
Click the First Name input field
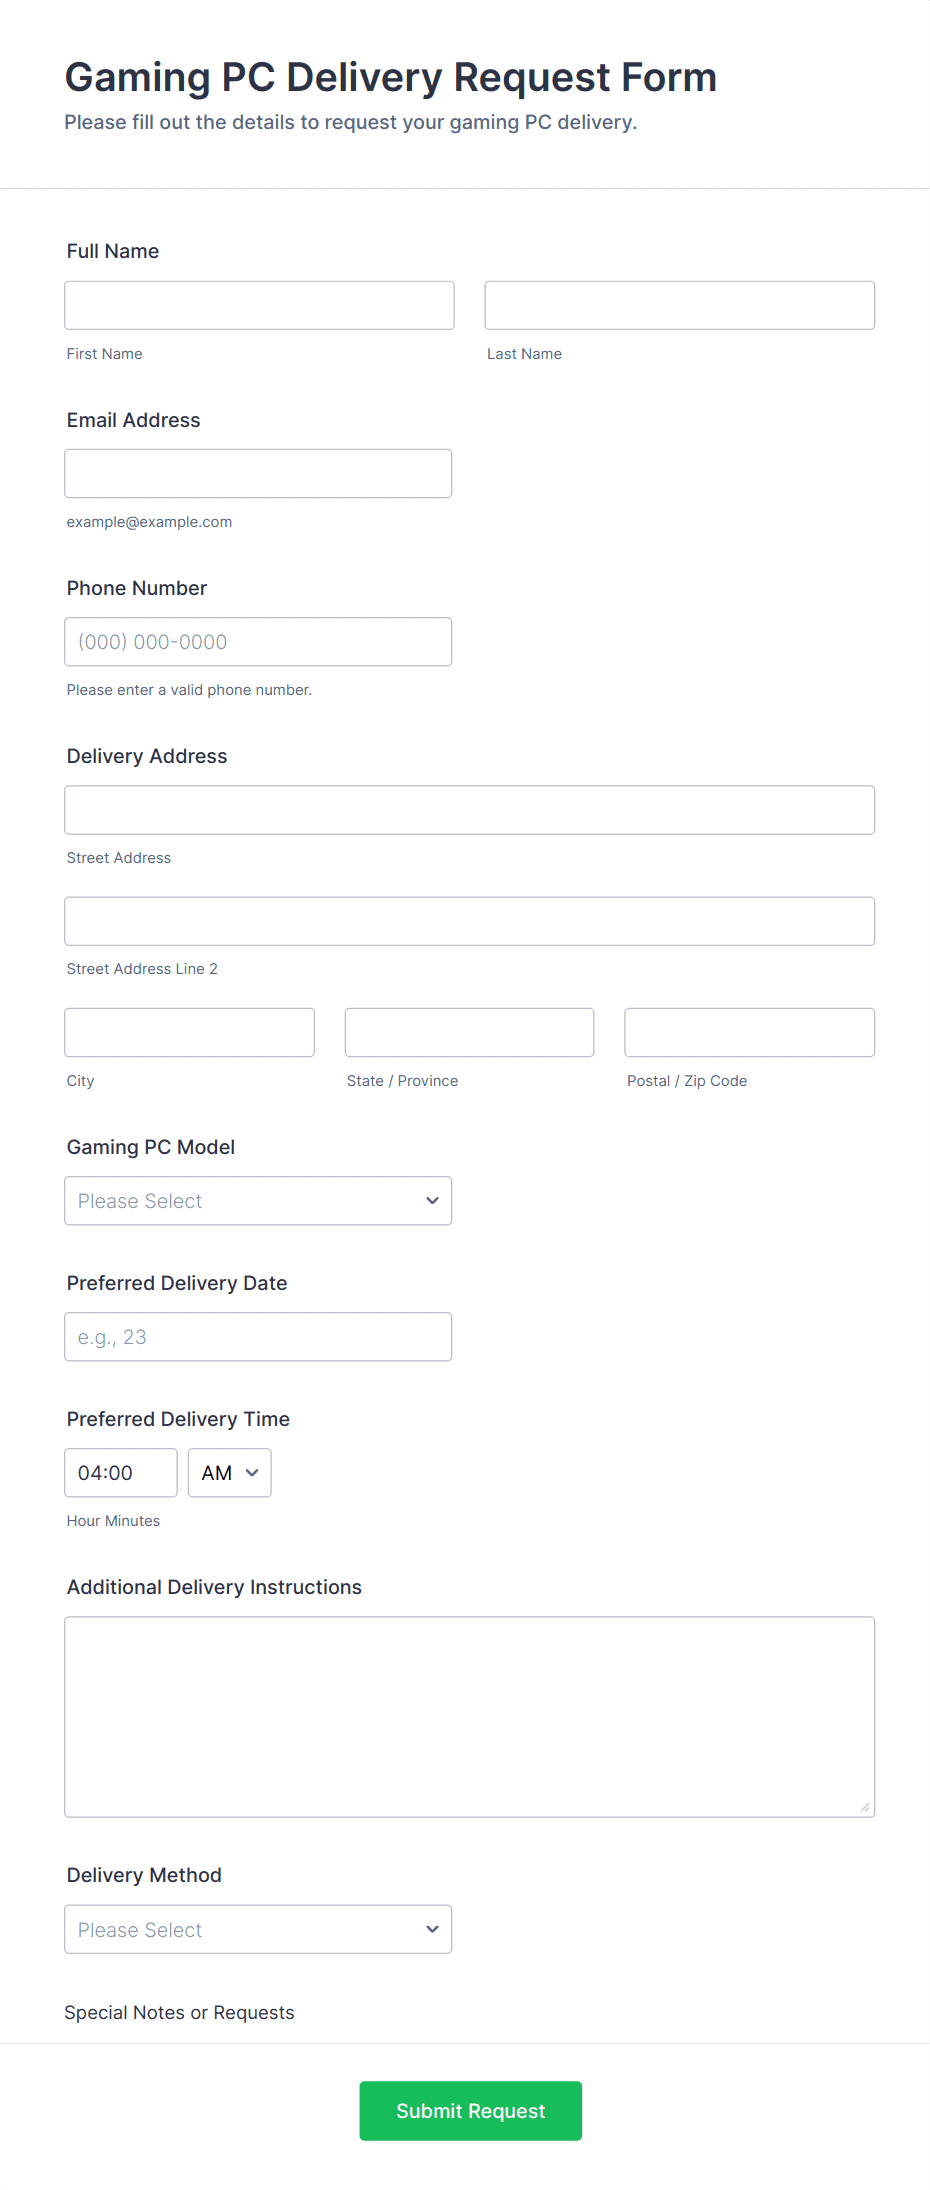point(259,305)
